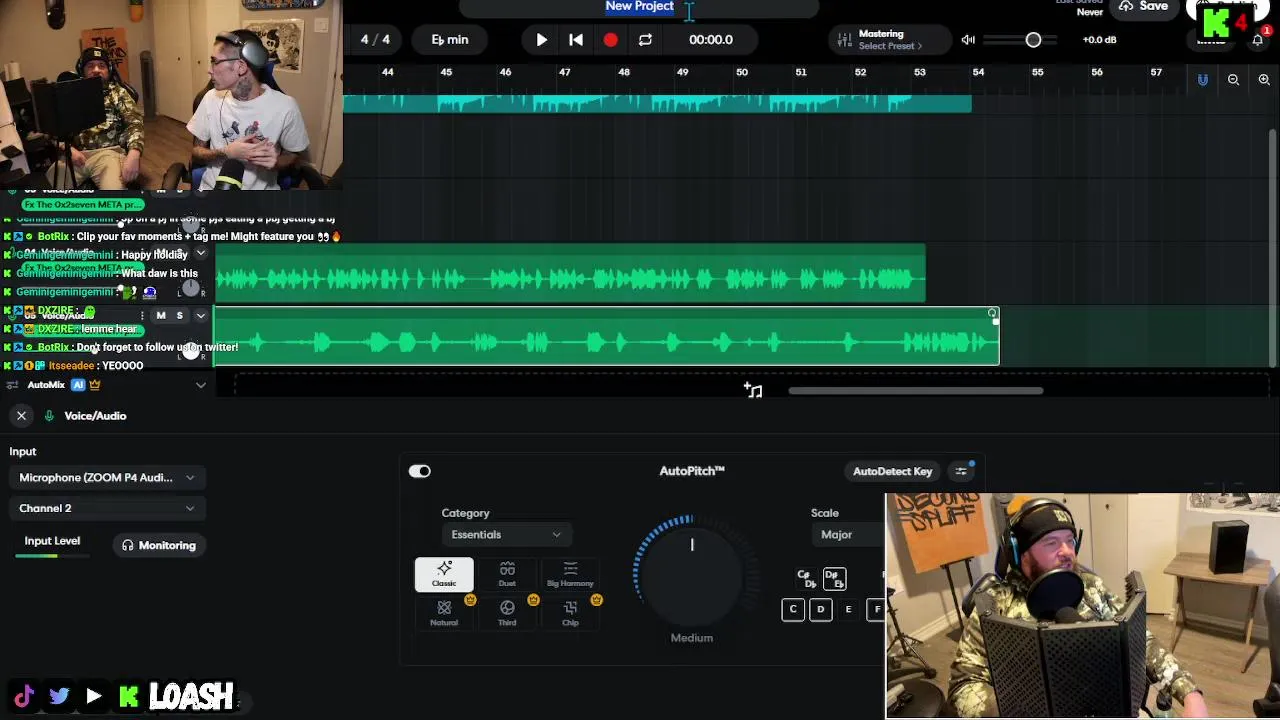1280x720 pixels.
Task: Solo the selected Voice/Audio track
Action: pos(180,315)
